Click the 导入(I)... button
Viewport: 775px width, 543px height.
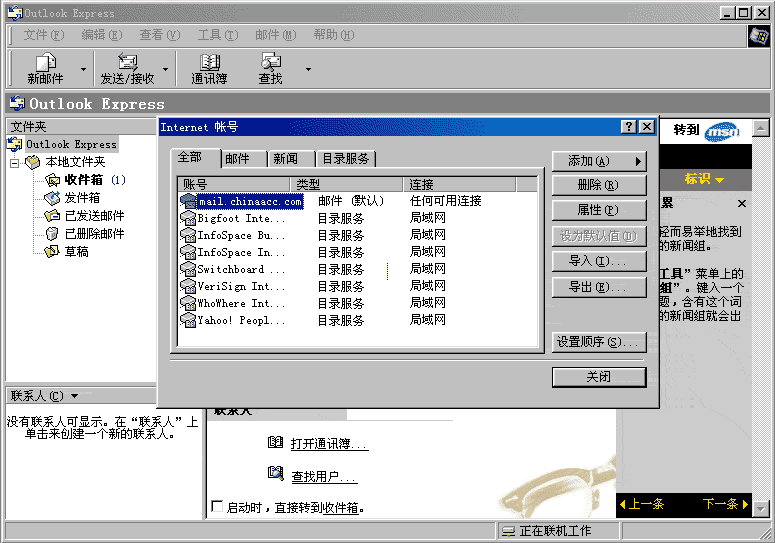click(599, 261)
